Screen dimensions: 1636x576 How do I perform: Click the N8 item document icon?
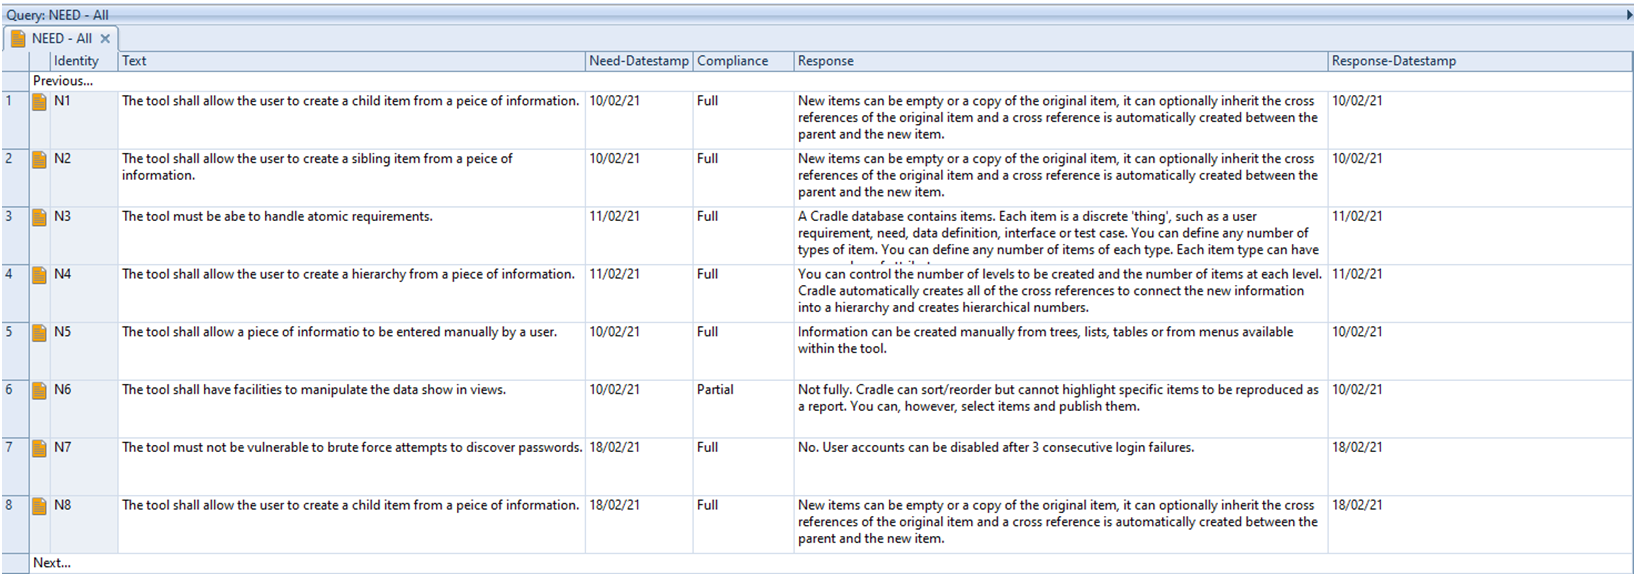tap(40, 507)
